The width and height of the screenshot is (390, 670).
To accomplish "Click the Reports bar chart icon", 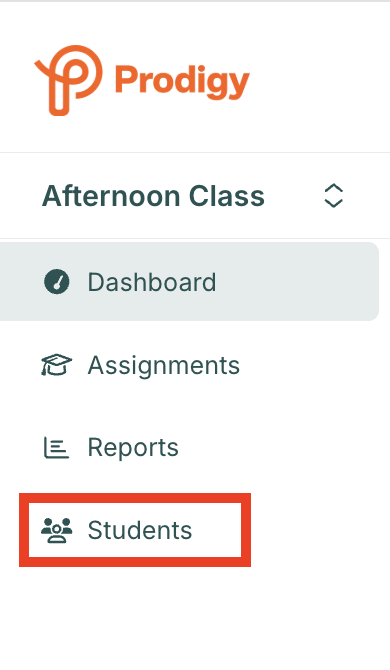I will (56, 447).
